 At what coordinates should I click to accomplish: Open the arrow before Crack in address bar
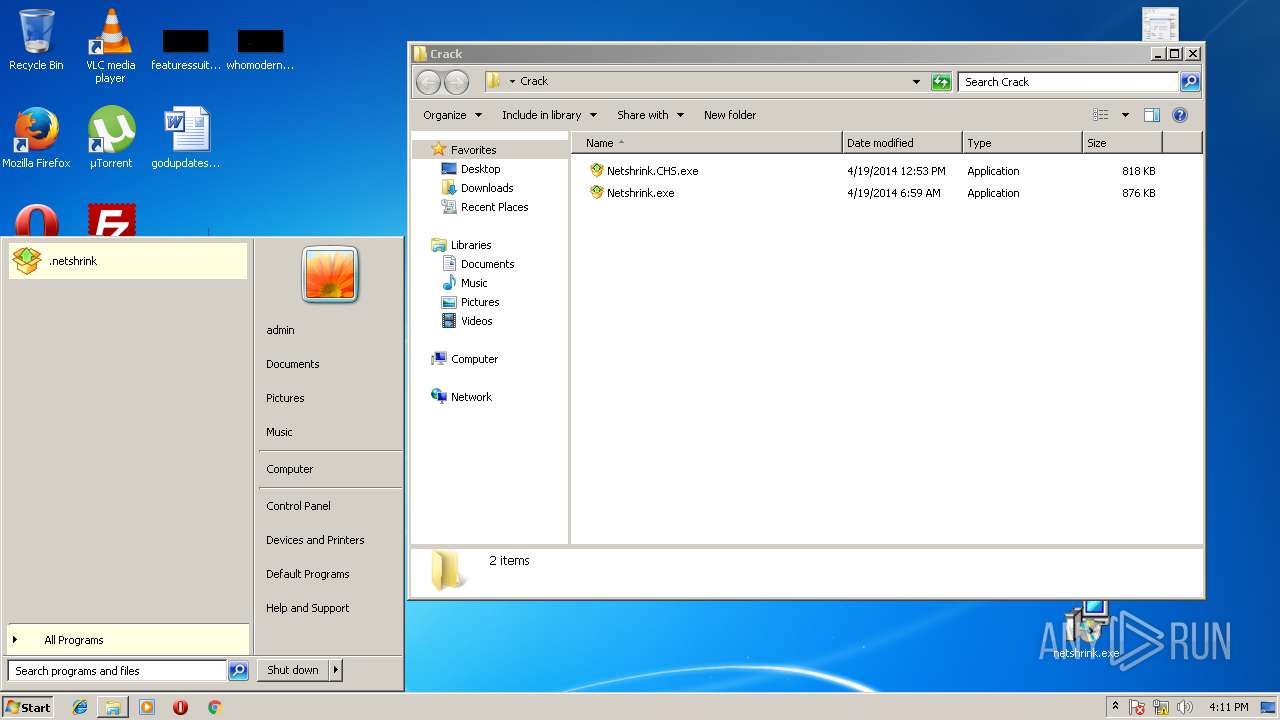pos(512,82)
